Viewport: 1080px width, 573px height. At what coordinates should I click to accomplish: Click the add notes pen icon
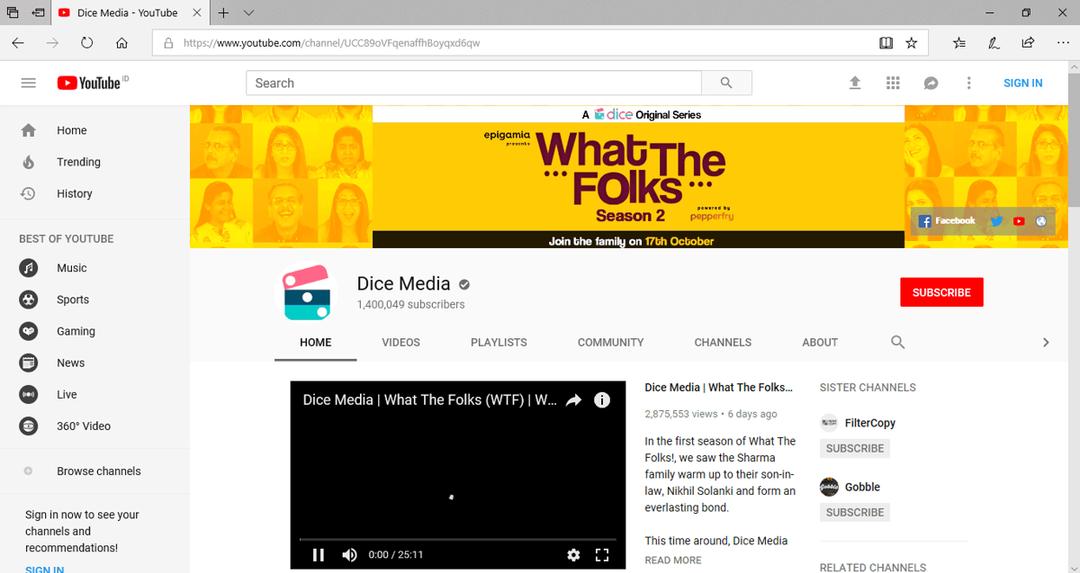click(x=993, y=43)
